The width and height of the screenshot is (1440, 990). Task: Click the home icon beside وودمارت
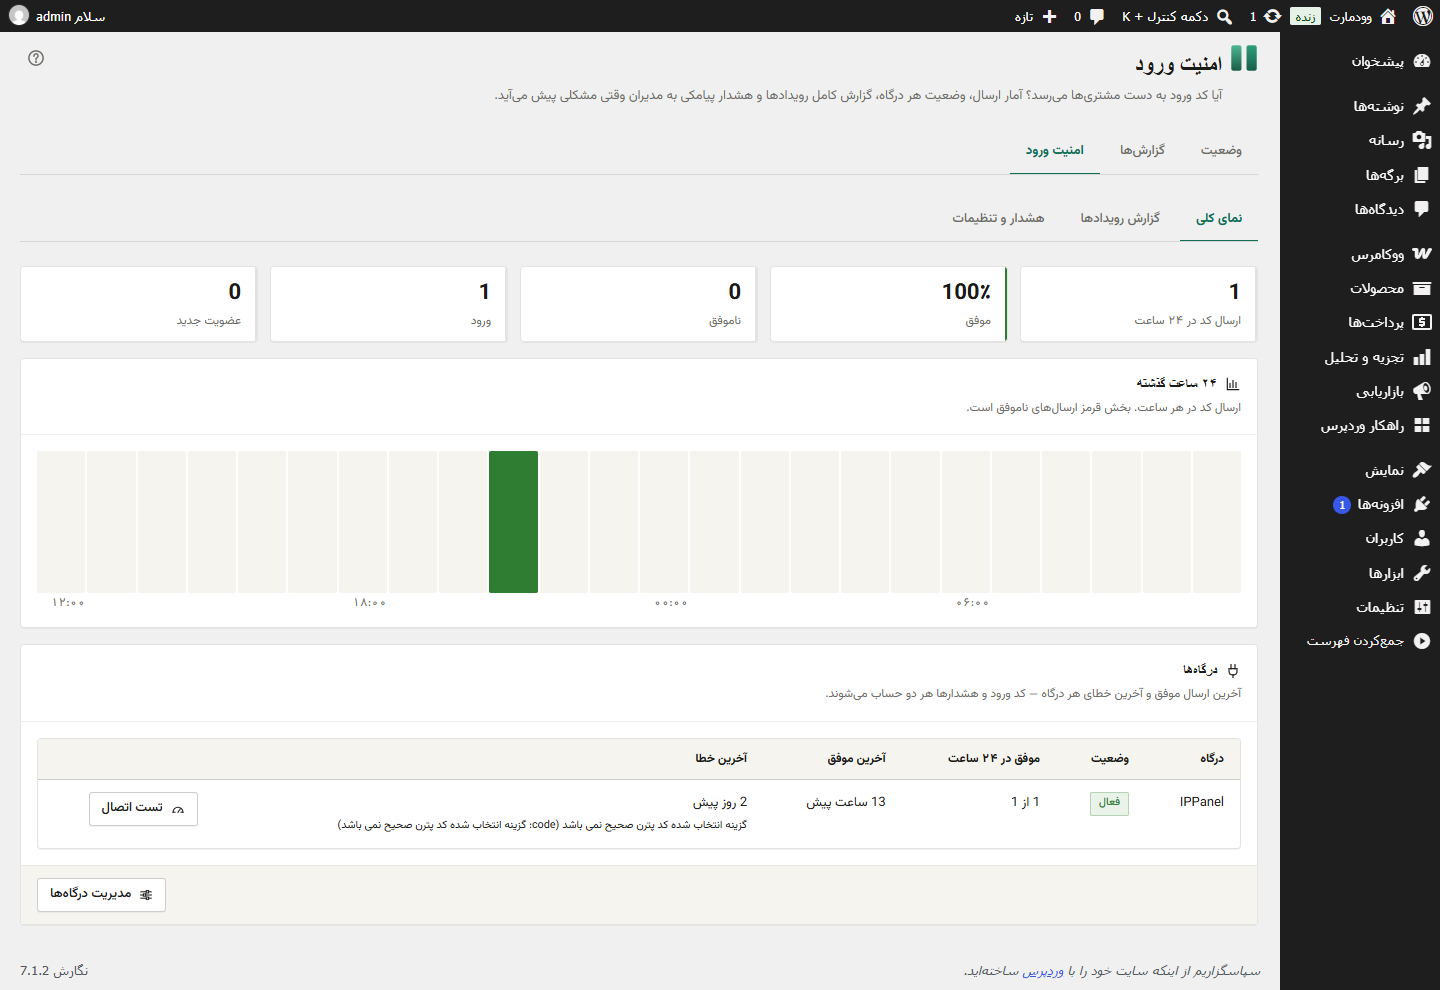coord(1388,16)
